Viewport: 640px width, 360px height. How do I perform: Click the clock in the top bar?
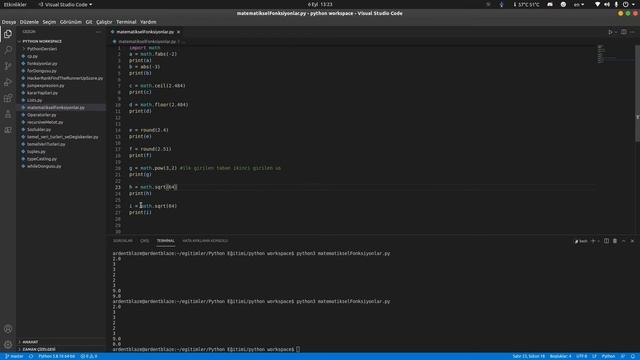[320, 4]
